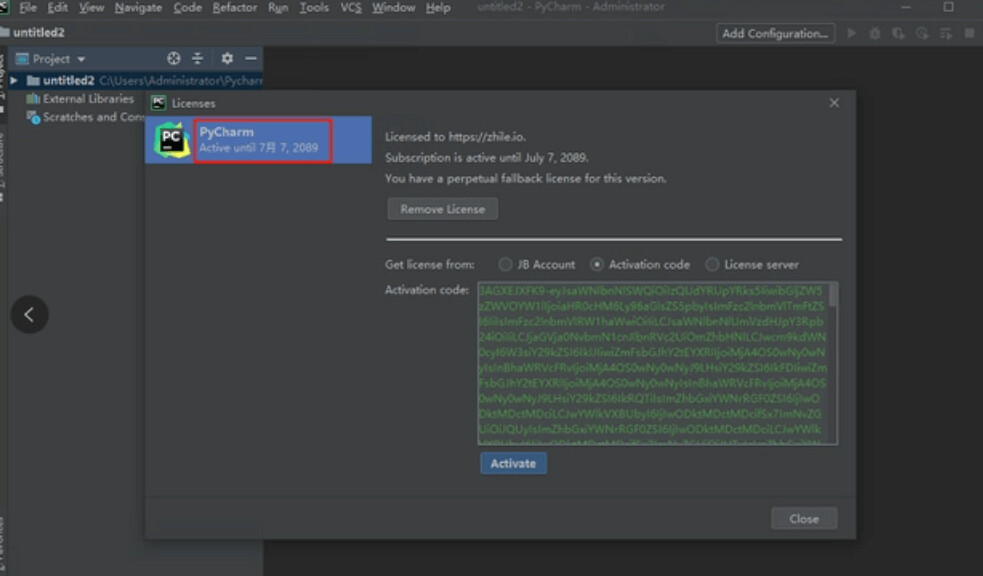
Task: Click the Stop icon in toolbar
Action: point(969,33)
